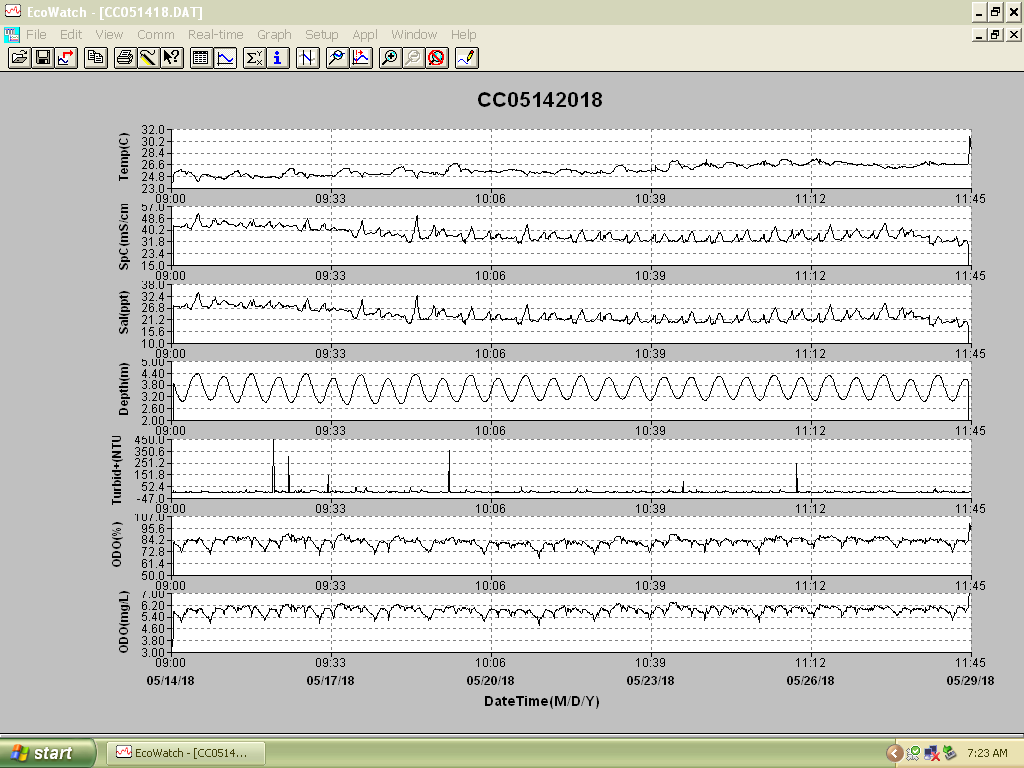Open the Real-time menu

[216, 35]
